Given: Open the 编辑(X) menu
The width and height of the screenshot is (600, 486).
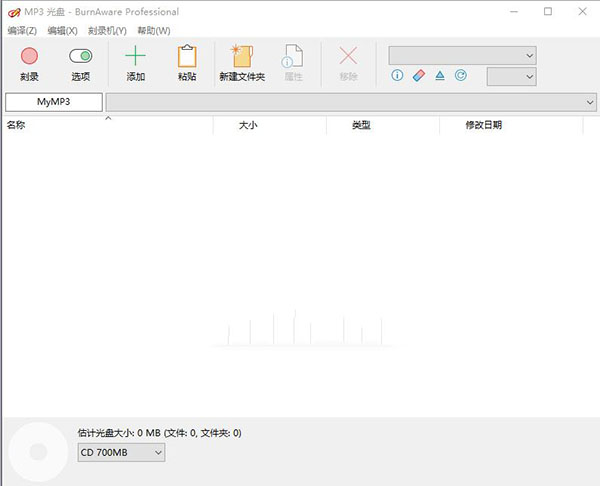Looking at the screenshot, I should (62, 31).
